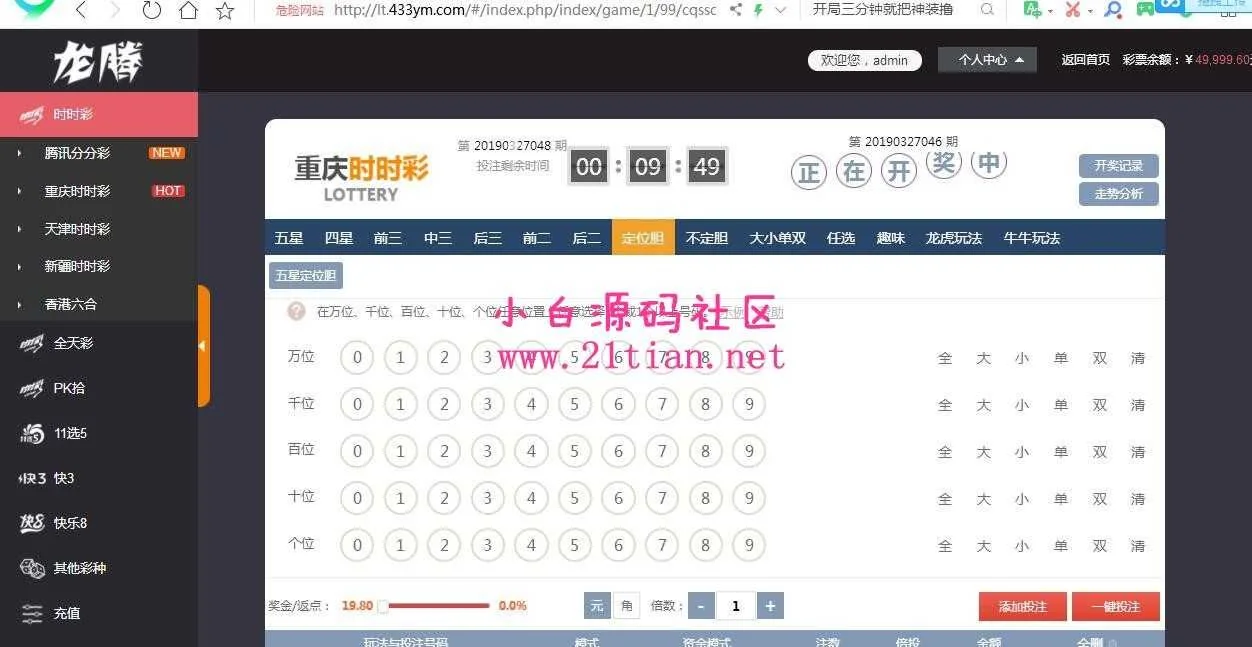
Task: Click the bookmark star icon
Action: (225, 11)
